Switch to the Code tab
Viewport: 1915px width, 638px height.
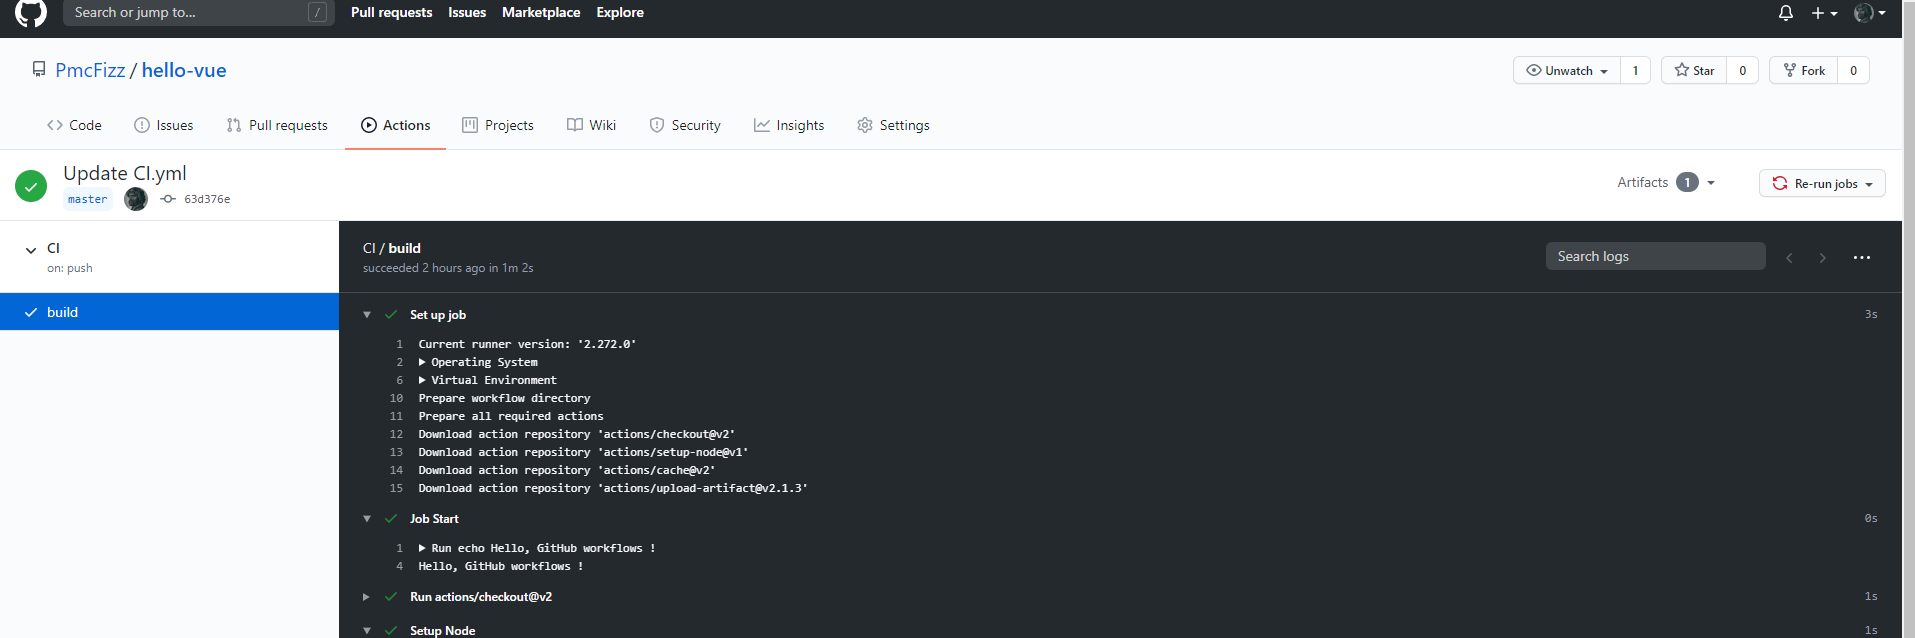click(x=74, y=125)
